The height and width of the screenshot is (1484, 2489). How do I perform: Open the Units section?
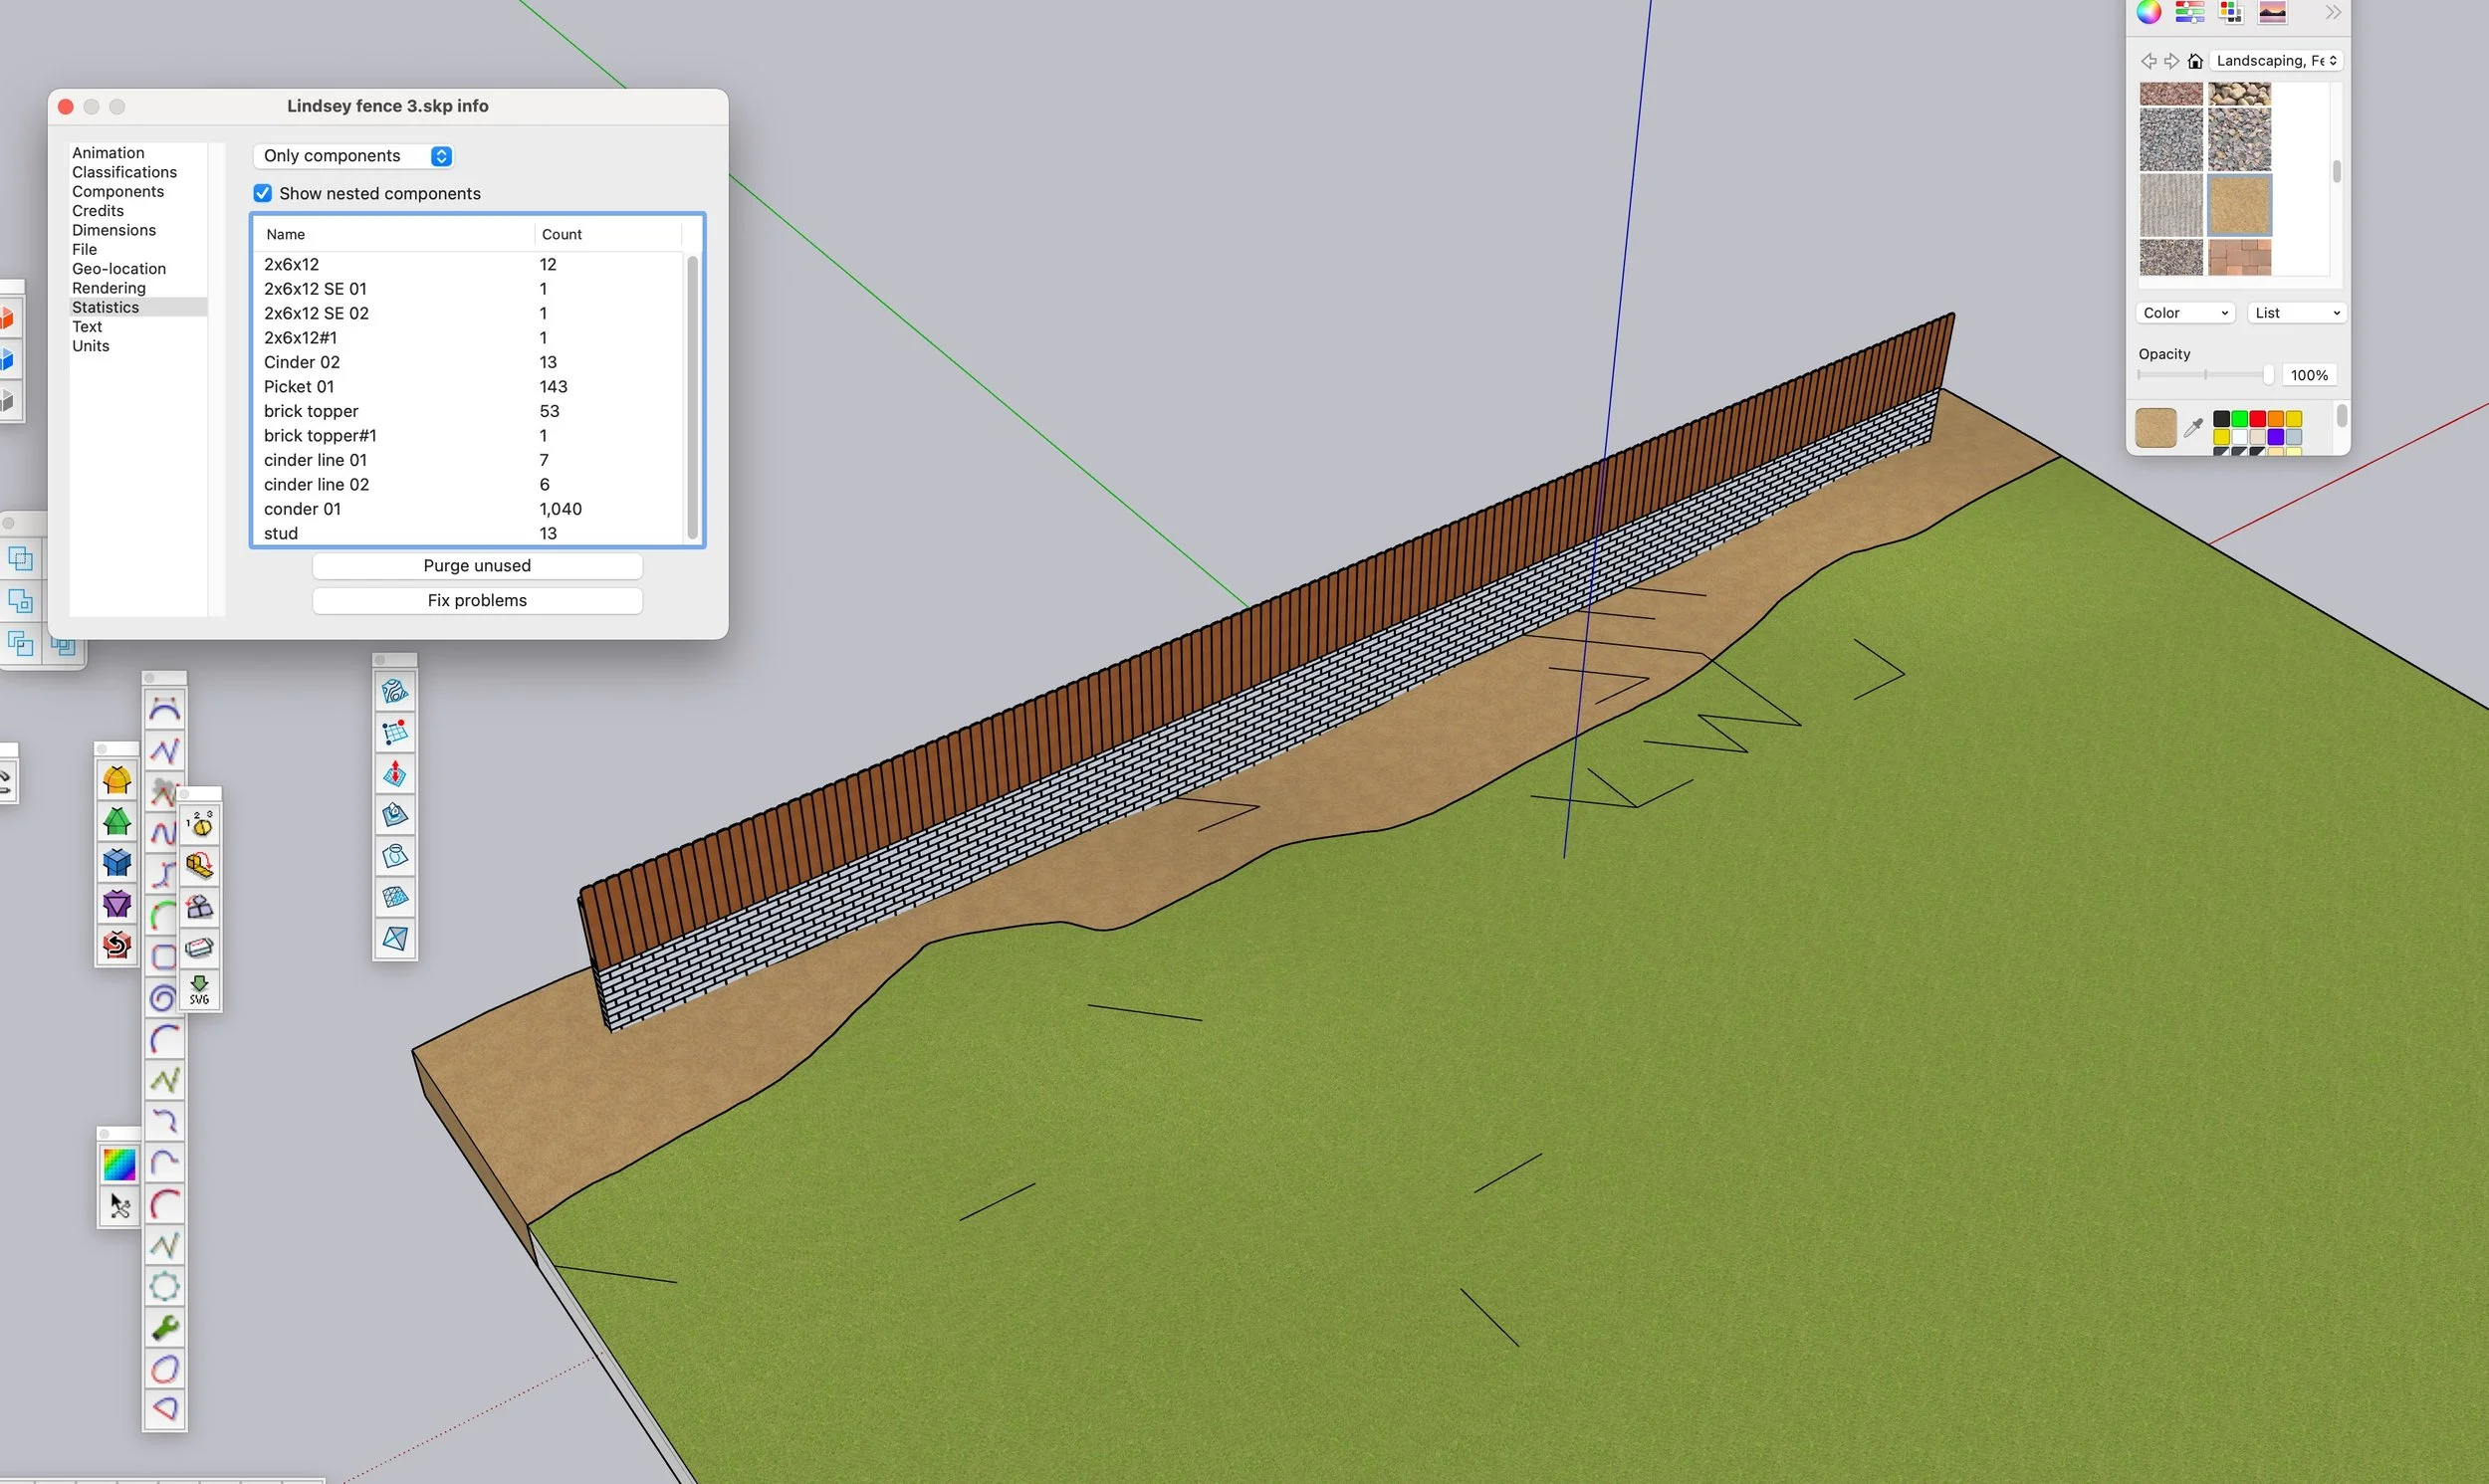(90, 346)
